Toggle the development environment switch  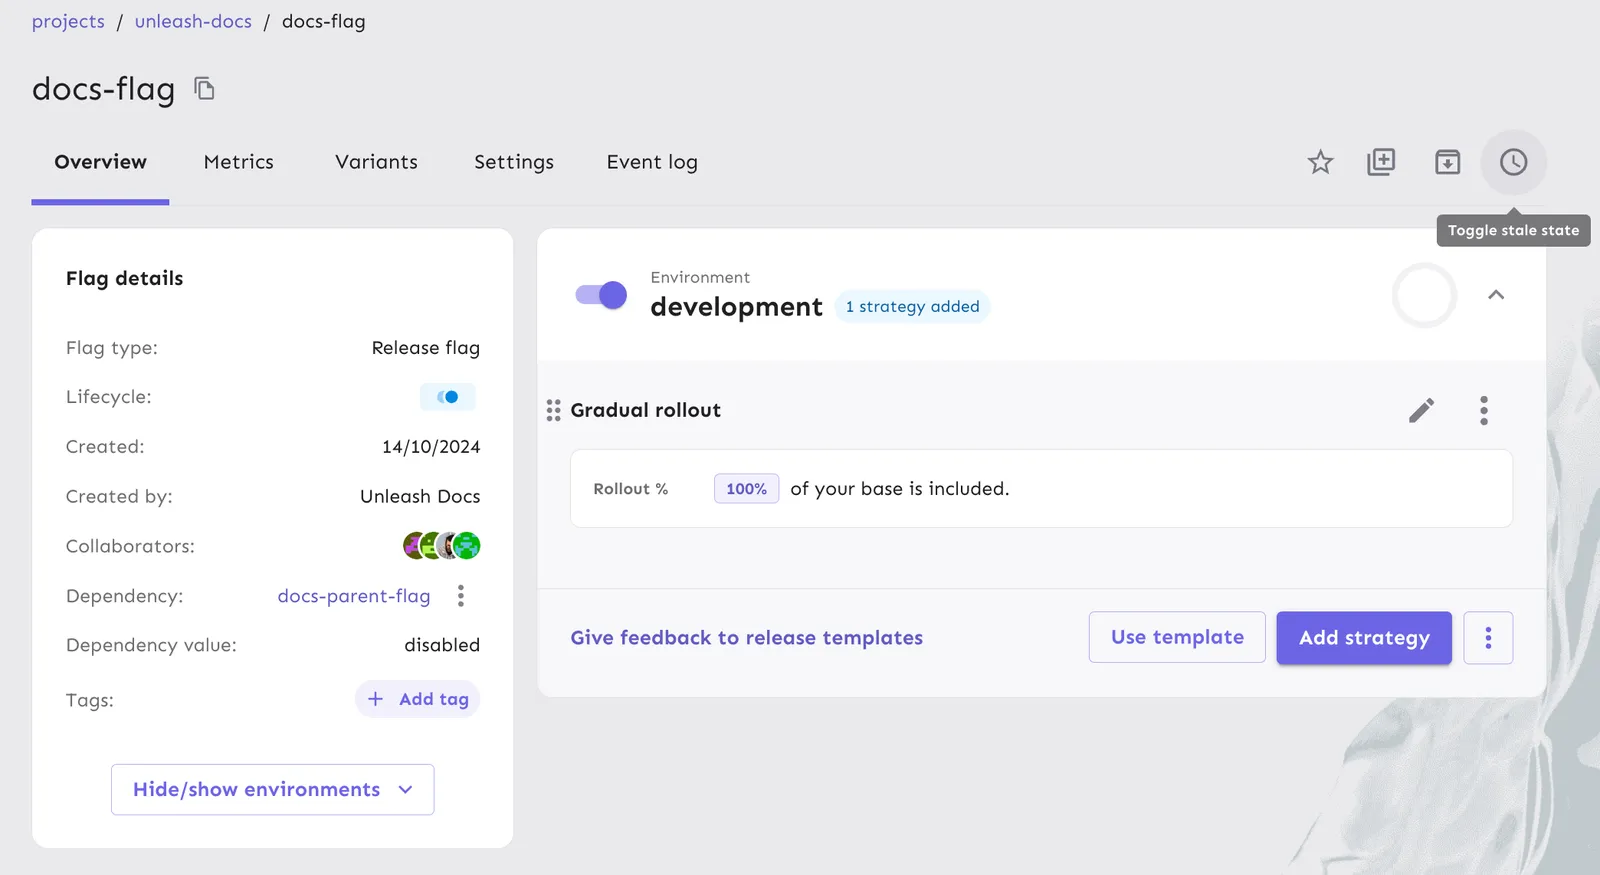601,295
